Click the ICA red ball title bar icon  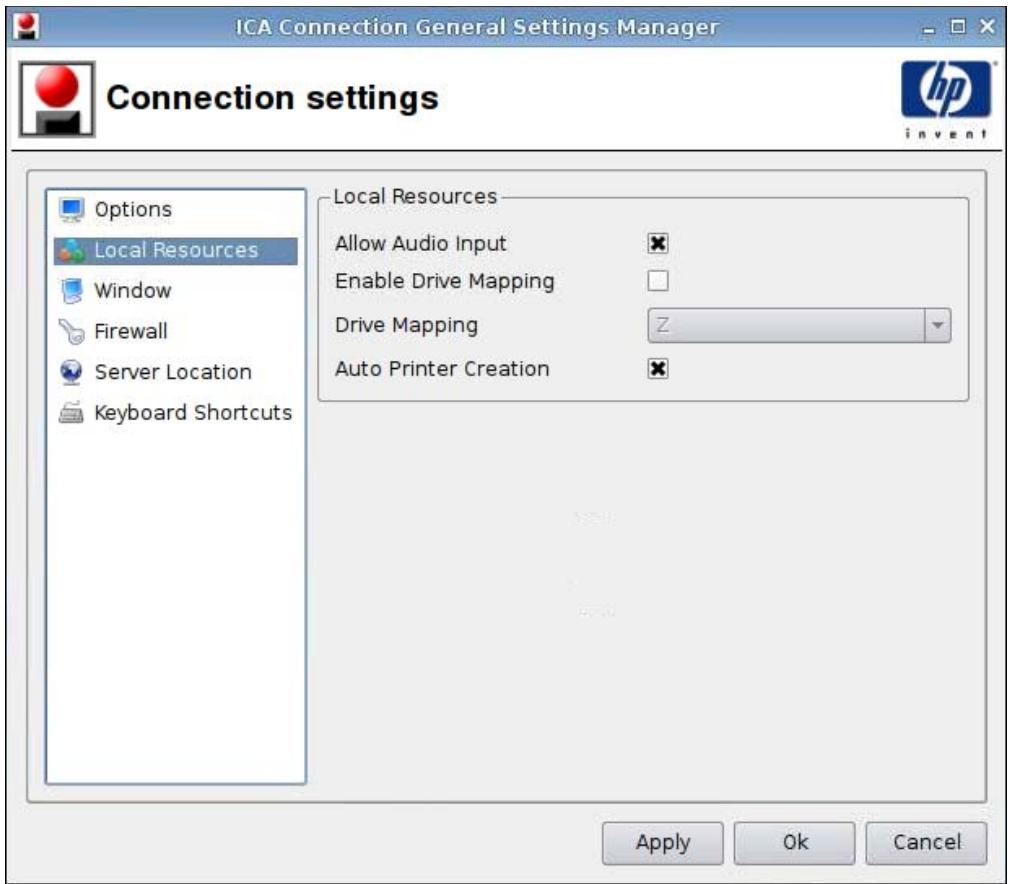click(26, 27)
